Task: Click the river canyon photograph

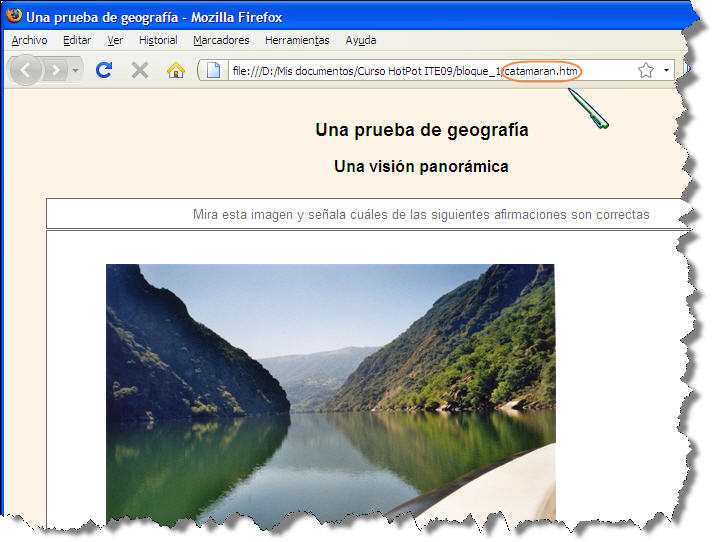Action: point(331,394)
